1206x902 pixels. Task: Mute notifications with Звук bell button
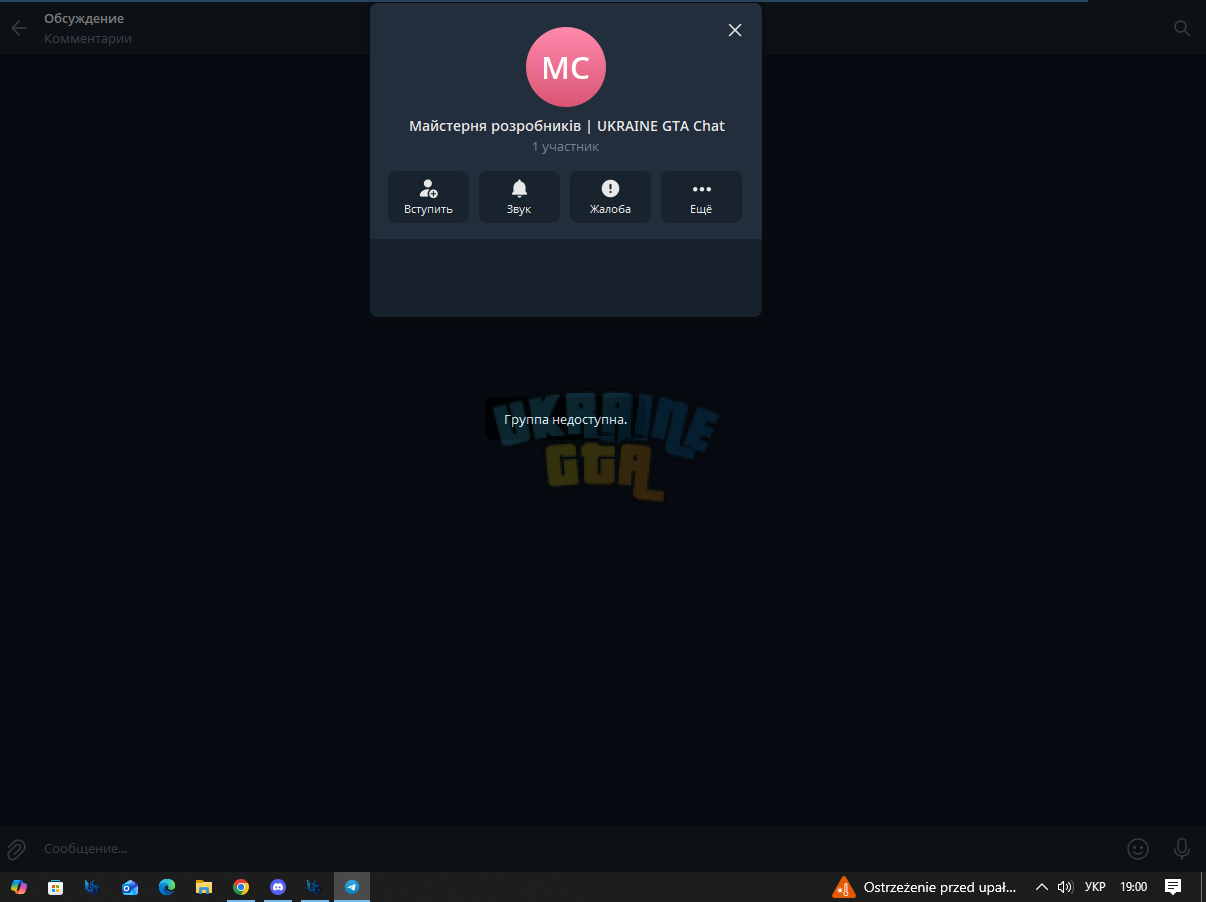coord(519,197)
